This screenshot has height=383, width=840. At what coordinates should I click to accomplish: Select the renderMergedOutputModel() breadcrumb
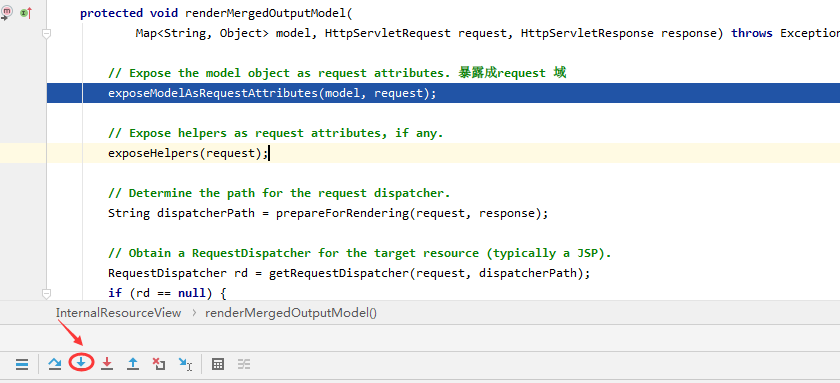point(291,313)
